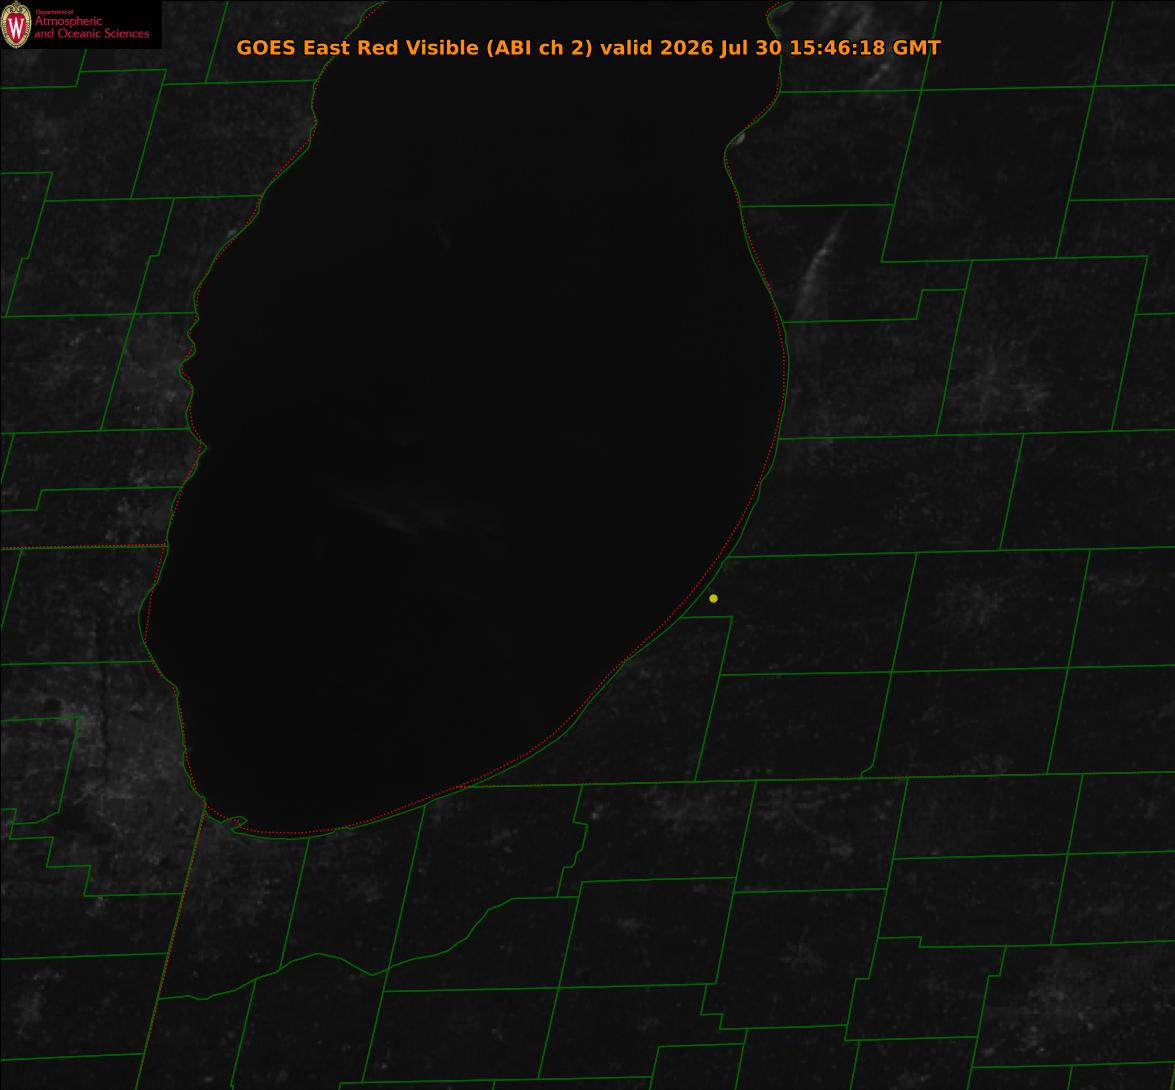Click the '(ABI ch 2)' channel label
The width and height of the screenshot is (1175, 1090).
[539, 47]
